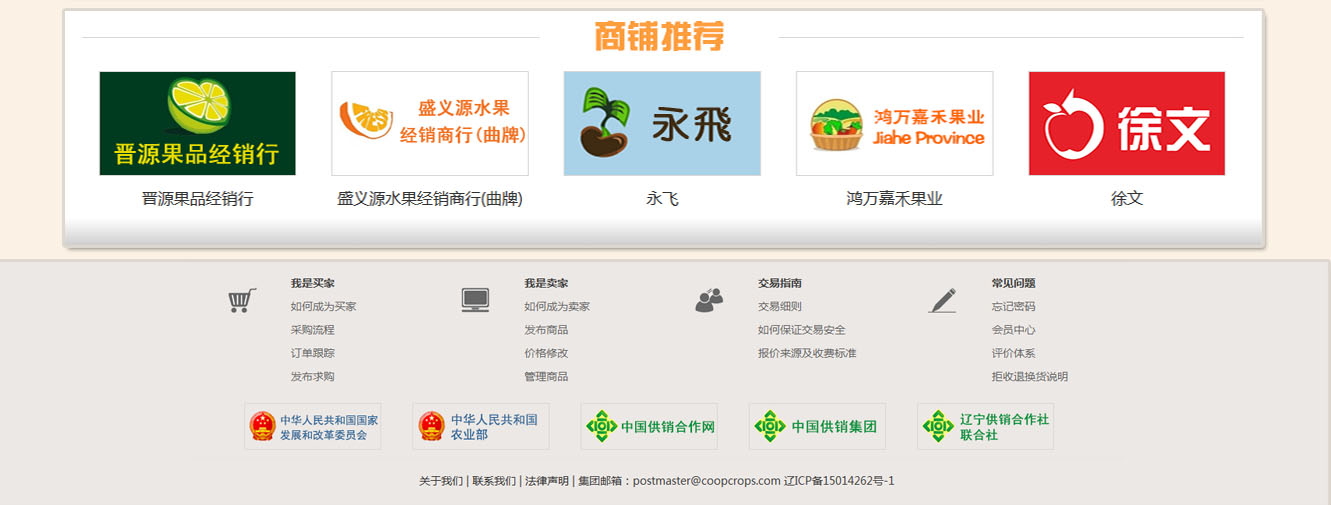Open 中国供销集团 partner link
Image resolution: width=1331 pixels, height=505 pixels.
point(817,427)
